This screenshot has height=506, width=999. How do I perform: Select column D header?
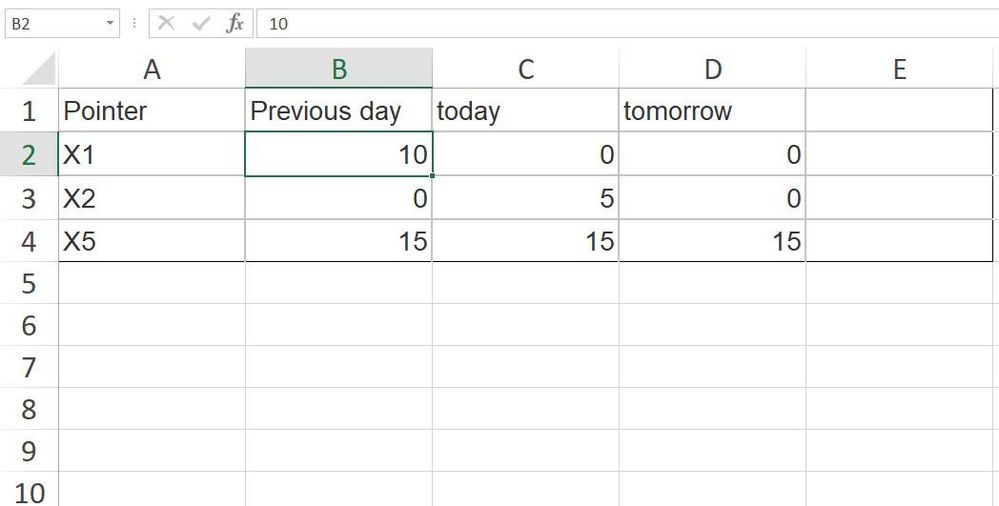click(x=712, y=69)
